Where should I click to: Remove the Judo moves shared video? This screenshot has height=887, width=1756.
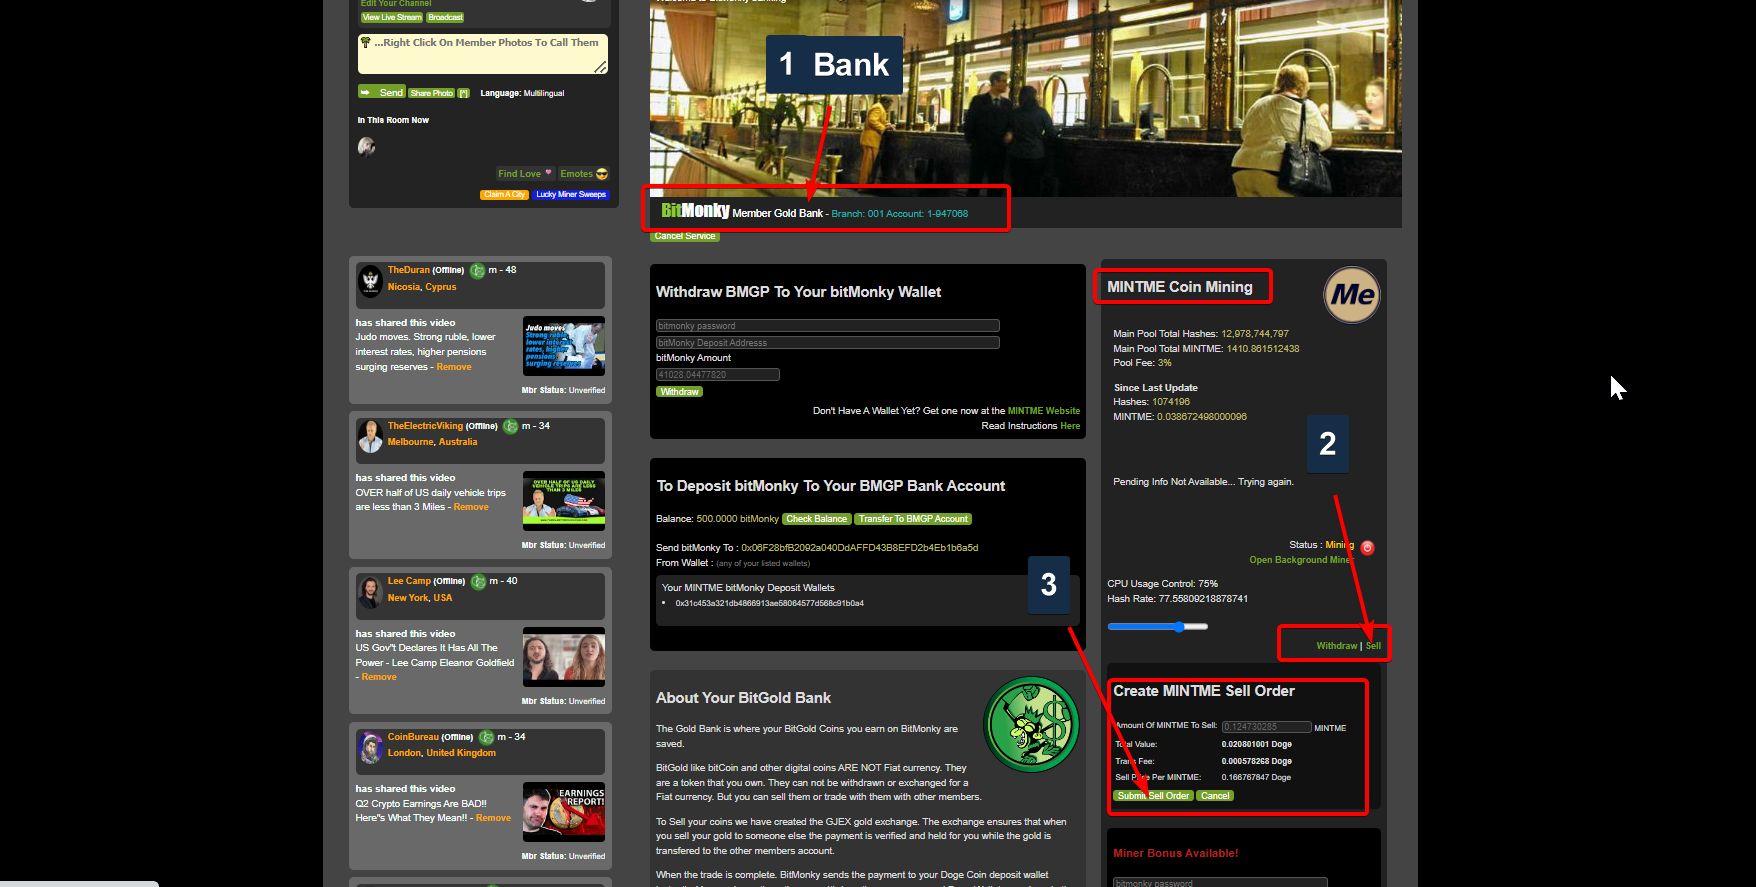[454, 367]
